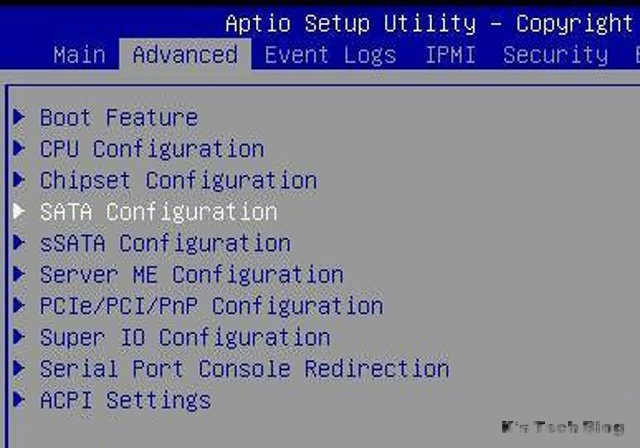Enter PCIe/PCI/PnP Configuration

[x=211, y=306]
